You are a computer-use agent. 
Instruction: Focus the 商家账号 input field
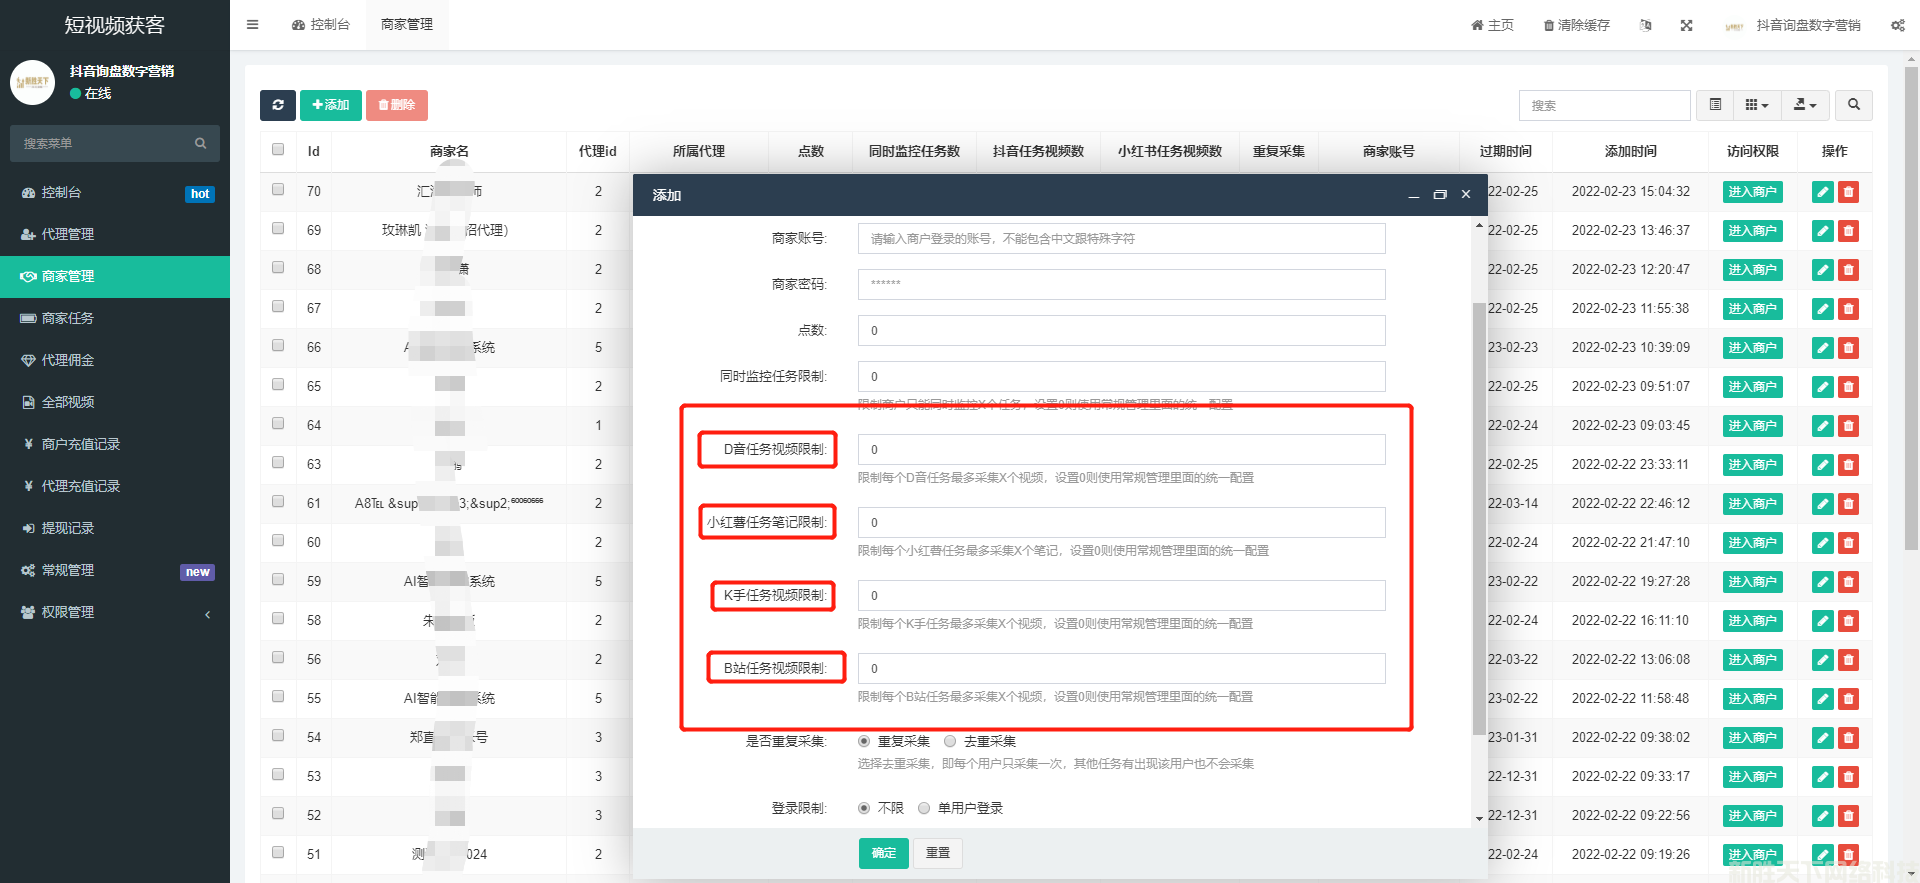(x=1121, y=239)
